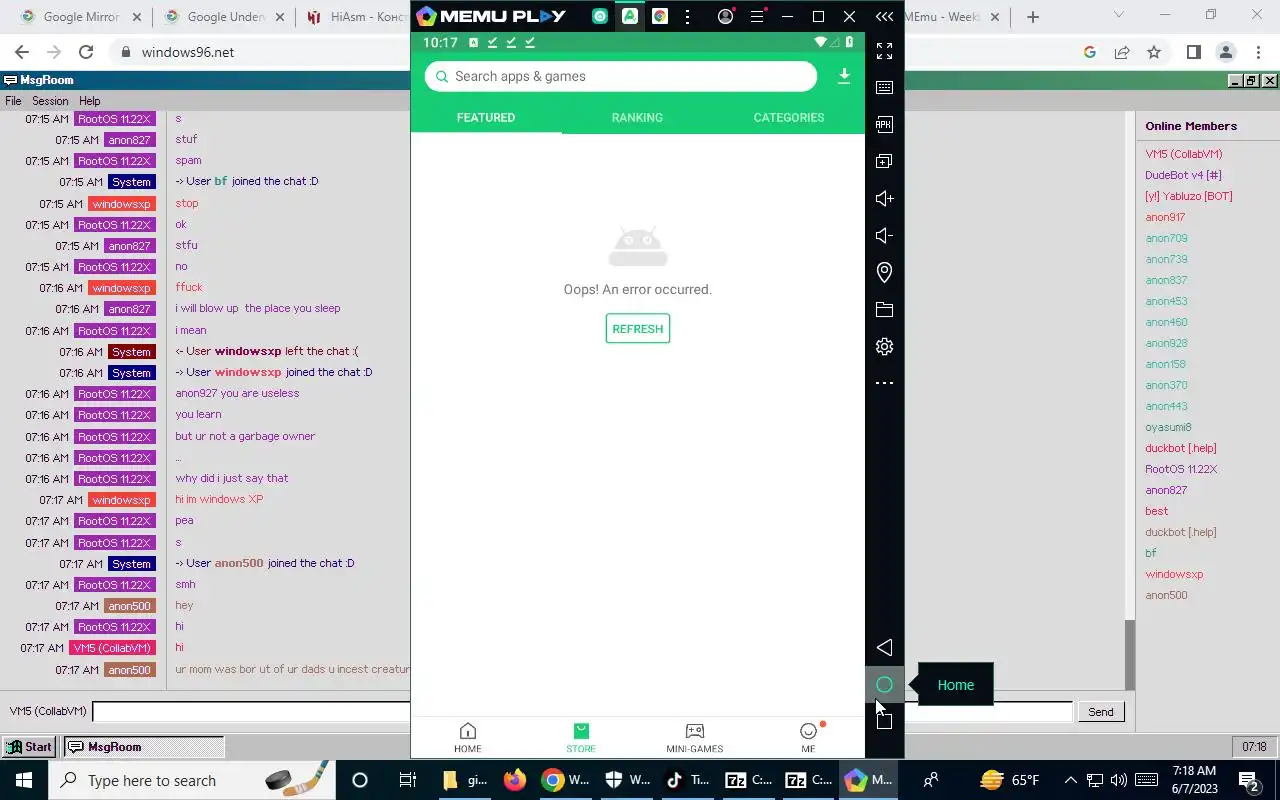Screen dimensions: 1280x800
Task: Open the File menu in MsgRoom
Action: click(x=13, y=101)
